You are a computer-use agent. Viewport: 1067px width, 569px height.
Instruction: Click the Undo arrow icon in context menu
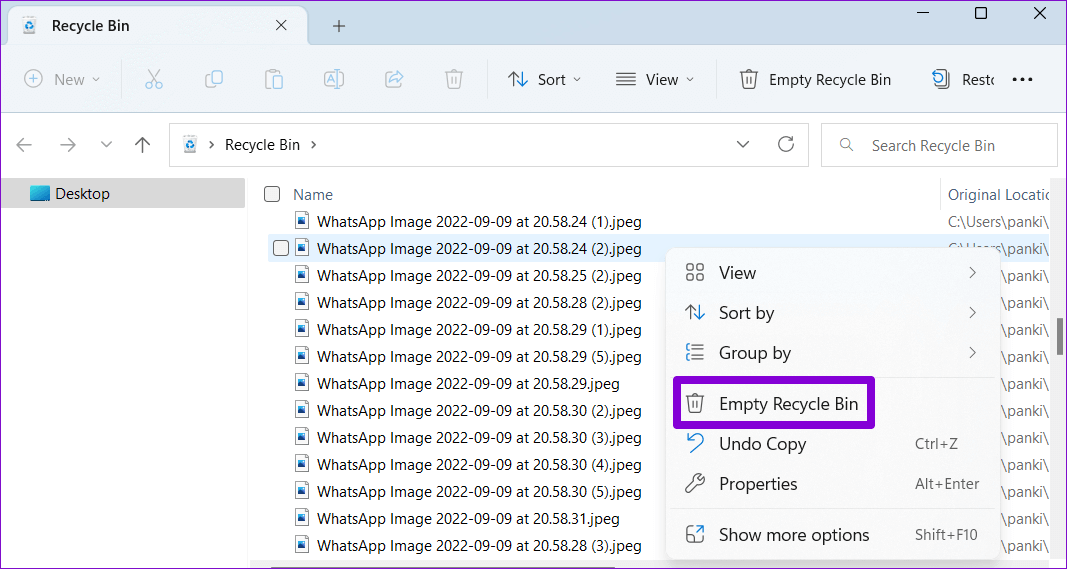(695, 444)
